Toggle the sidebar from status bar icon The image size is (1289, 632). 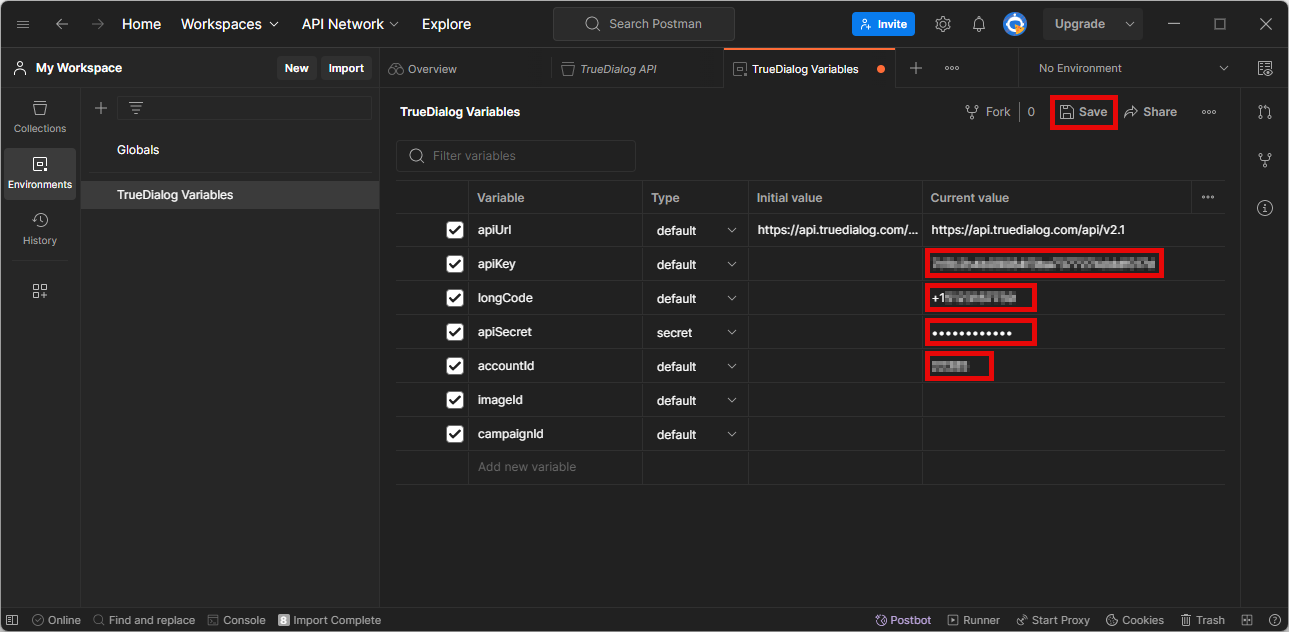coord(13,620)
